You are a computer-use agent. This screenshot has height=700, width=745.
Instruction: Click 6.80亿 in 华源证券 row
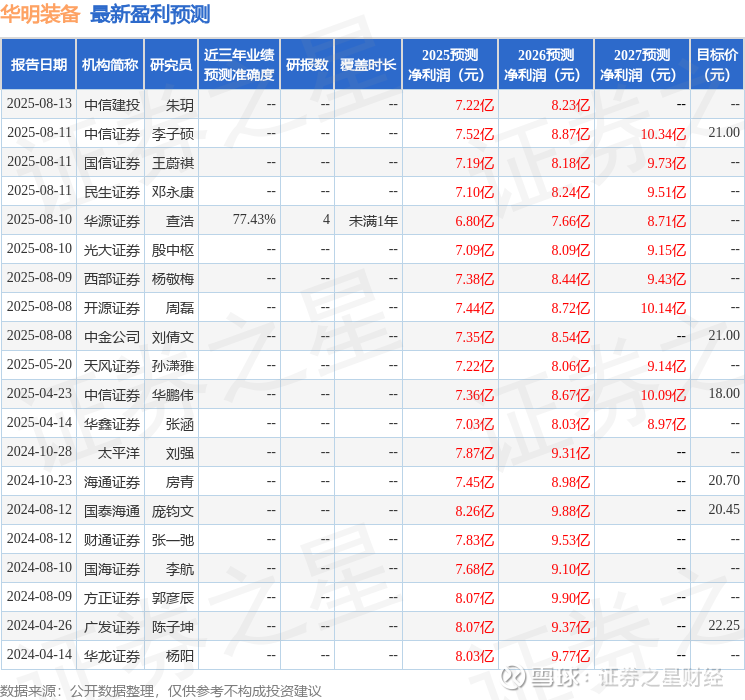point(475,221)
